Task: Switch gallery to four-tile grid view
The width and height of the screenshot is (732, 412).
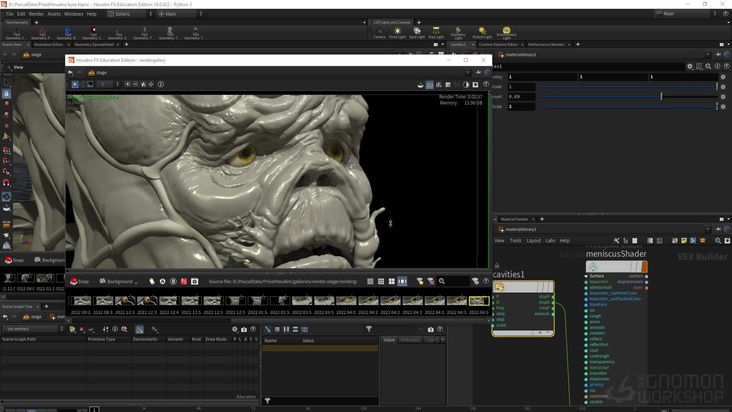Action: pyautogui.click(x=392, y=281)
